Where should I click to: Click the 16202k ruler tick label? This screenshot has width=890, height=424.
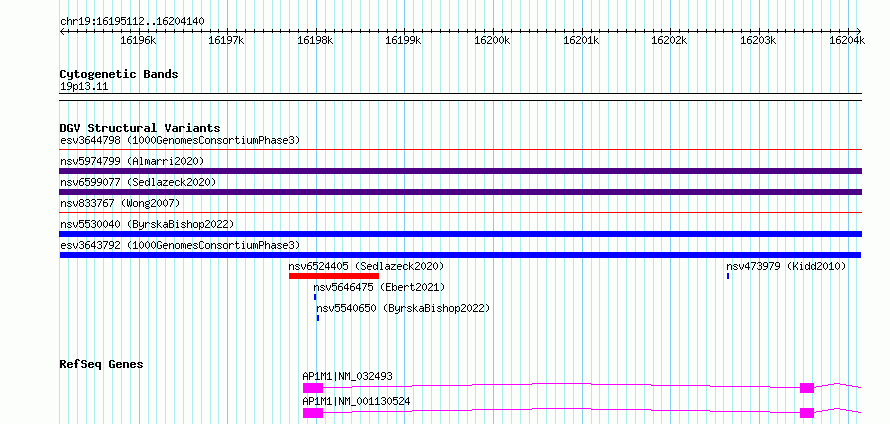click(669, 40)
